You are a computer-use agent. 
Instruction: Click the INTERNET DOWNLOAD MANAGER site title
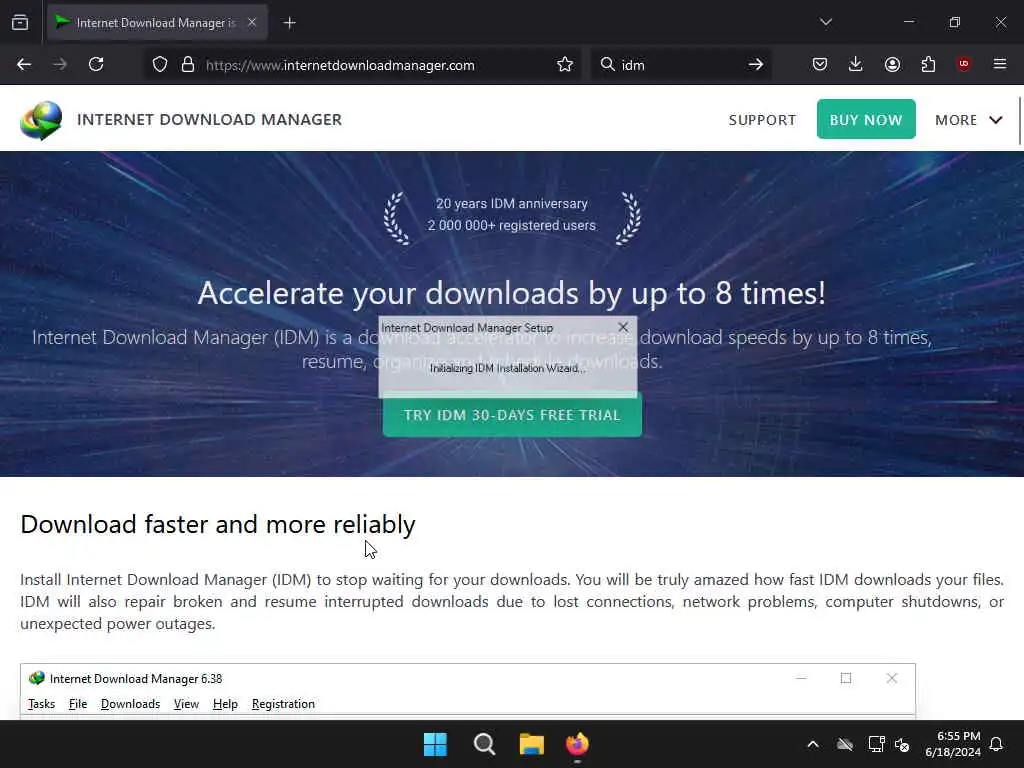[210, 120]
